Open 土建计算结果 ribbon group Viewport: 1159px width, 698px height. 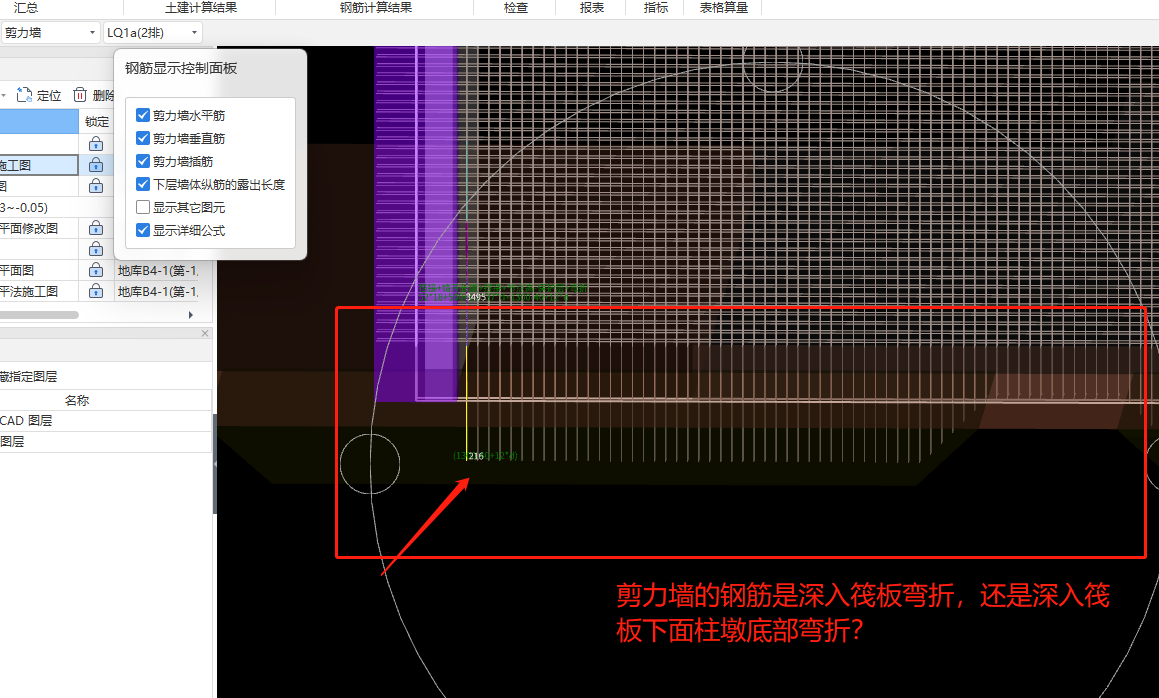click(x=201, y=7)
